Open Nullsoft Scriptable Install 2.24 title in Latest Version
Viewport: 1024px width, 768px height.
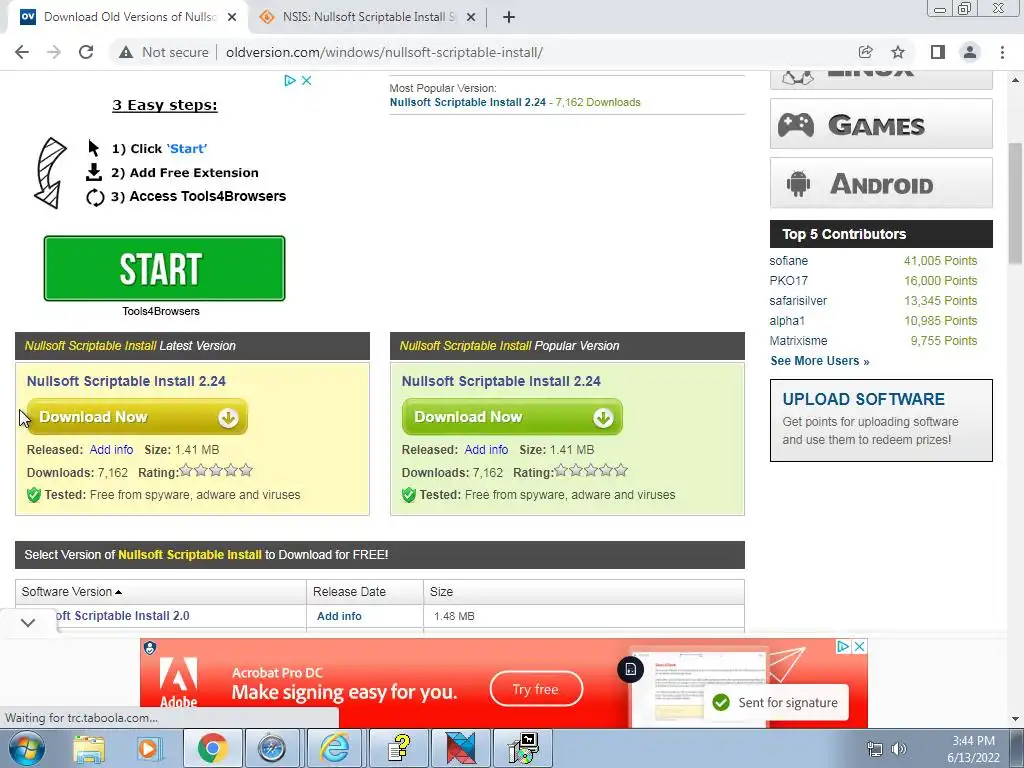(126, 381)
